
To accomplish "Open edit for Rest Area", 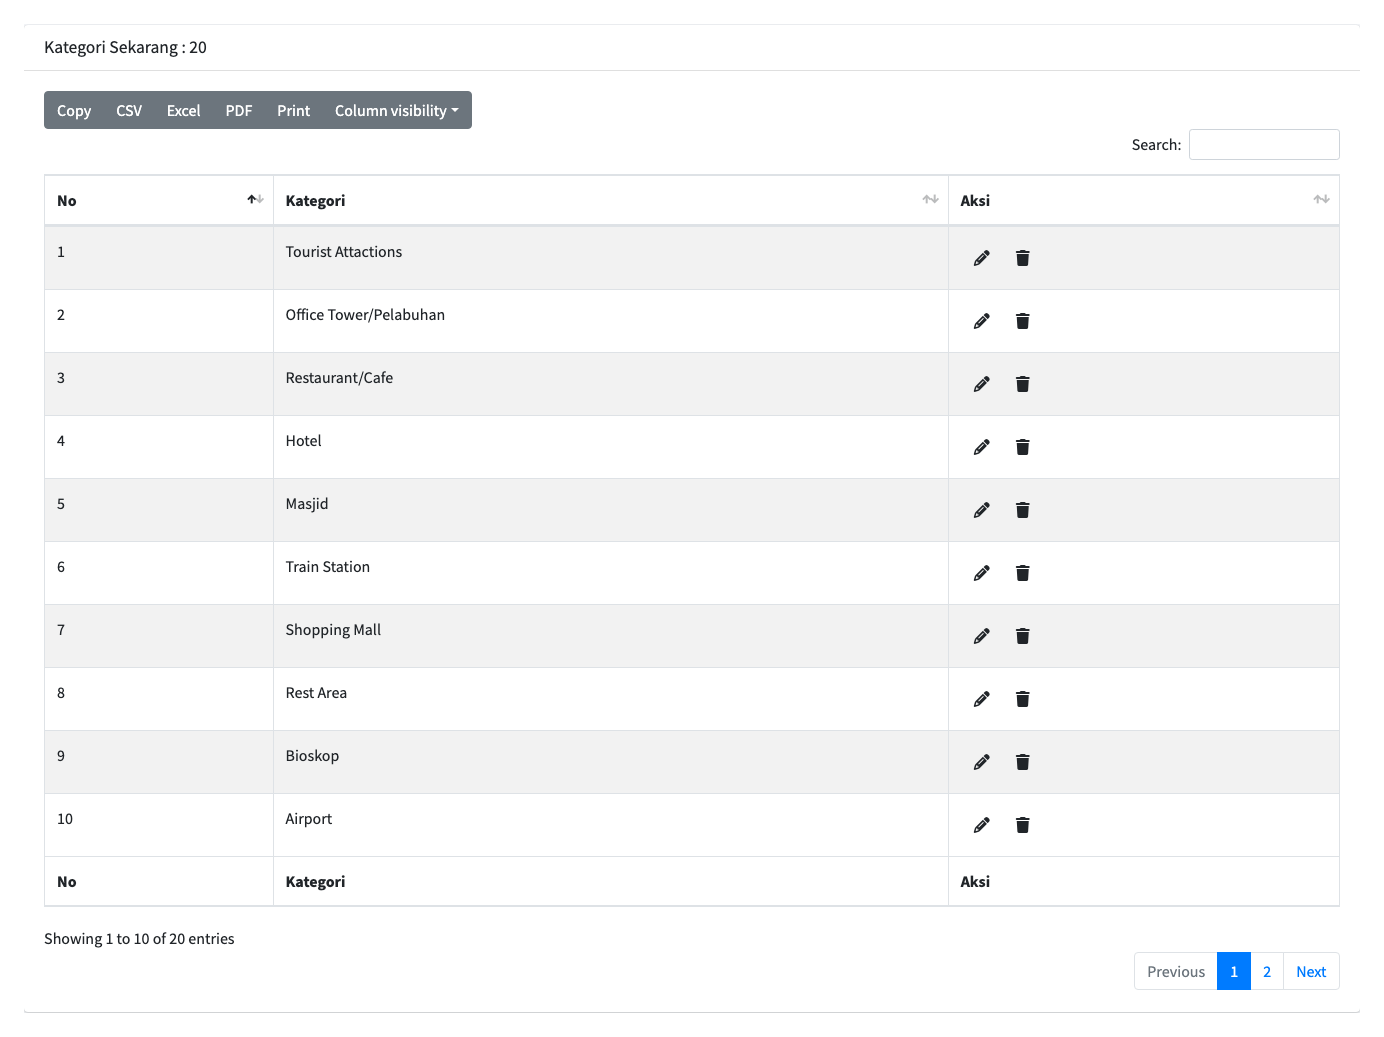I will (982, 699).
